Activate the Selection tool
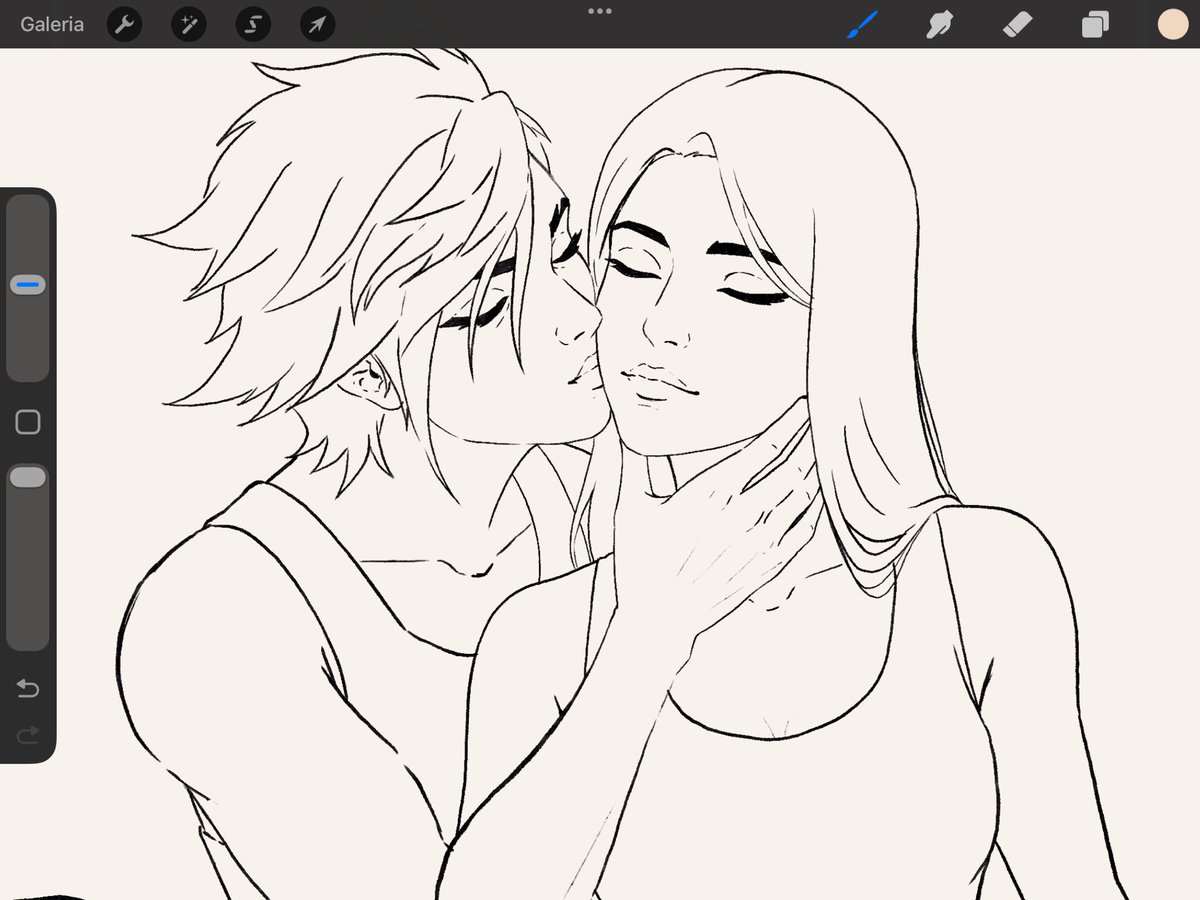Image resolution: width=1200 pixels, height=900 pixels. pyautogui.click(x=252, y=24)
